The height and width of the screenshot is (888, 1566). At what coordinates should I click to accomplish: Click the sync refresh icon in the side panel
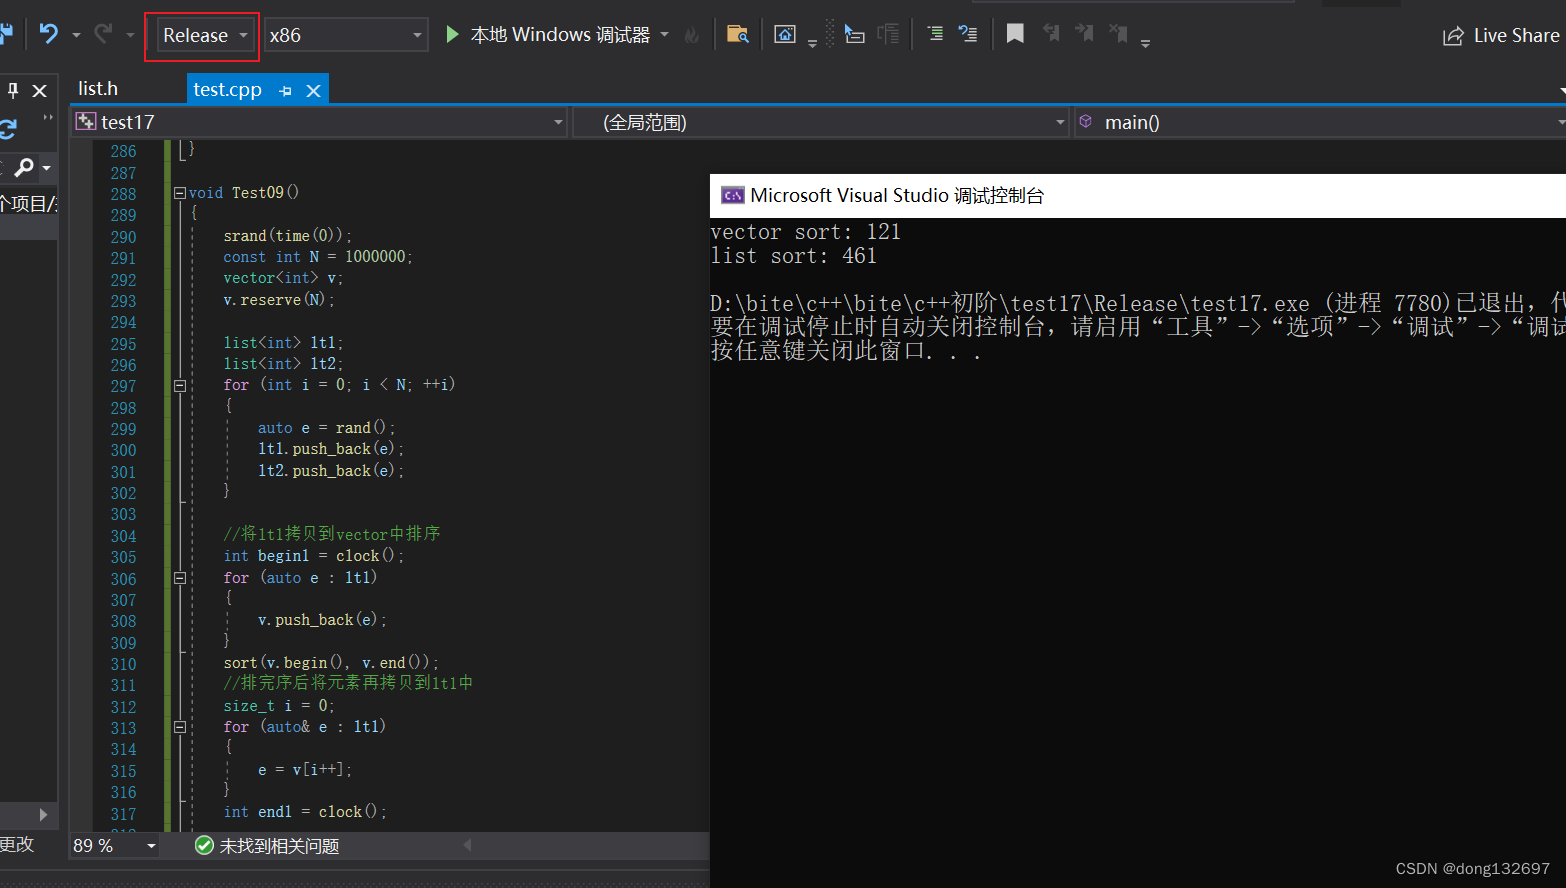click(x=8, y=129)
